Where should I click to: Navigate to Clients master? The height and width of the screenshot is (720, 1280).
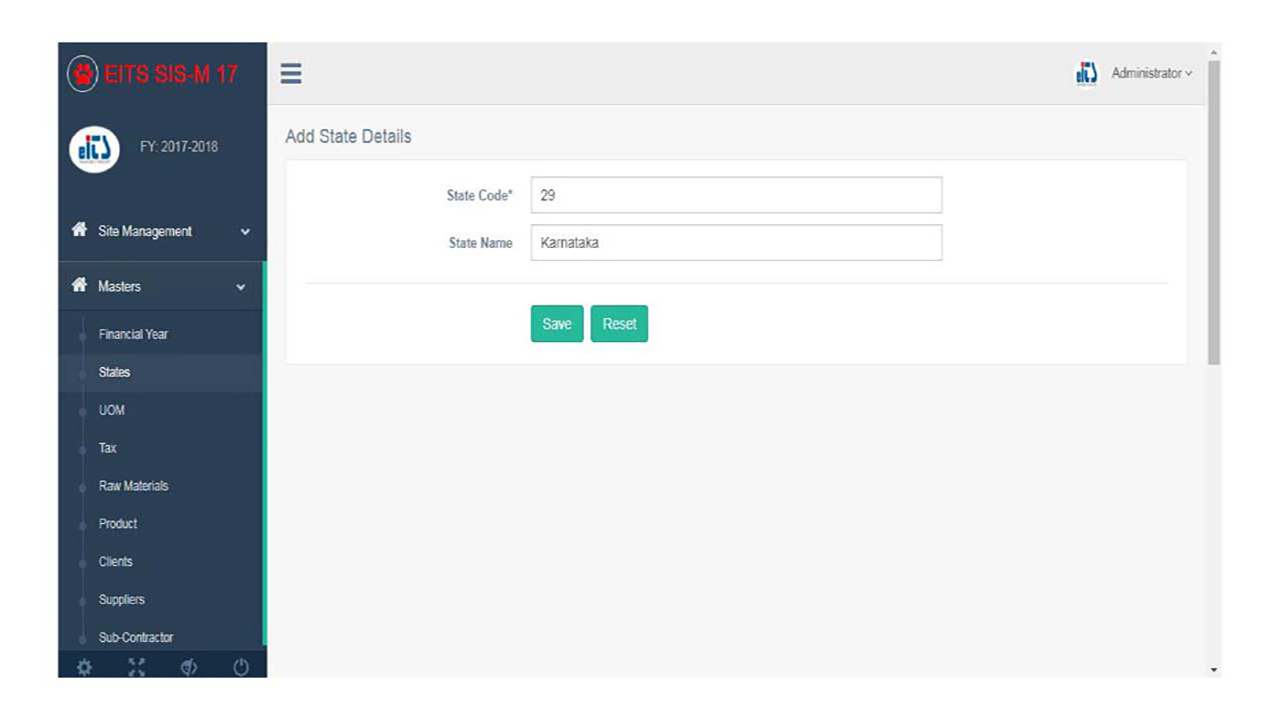coord(115,562)
